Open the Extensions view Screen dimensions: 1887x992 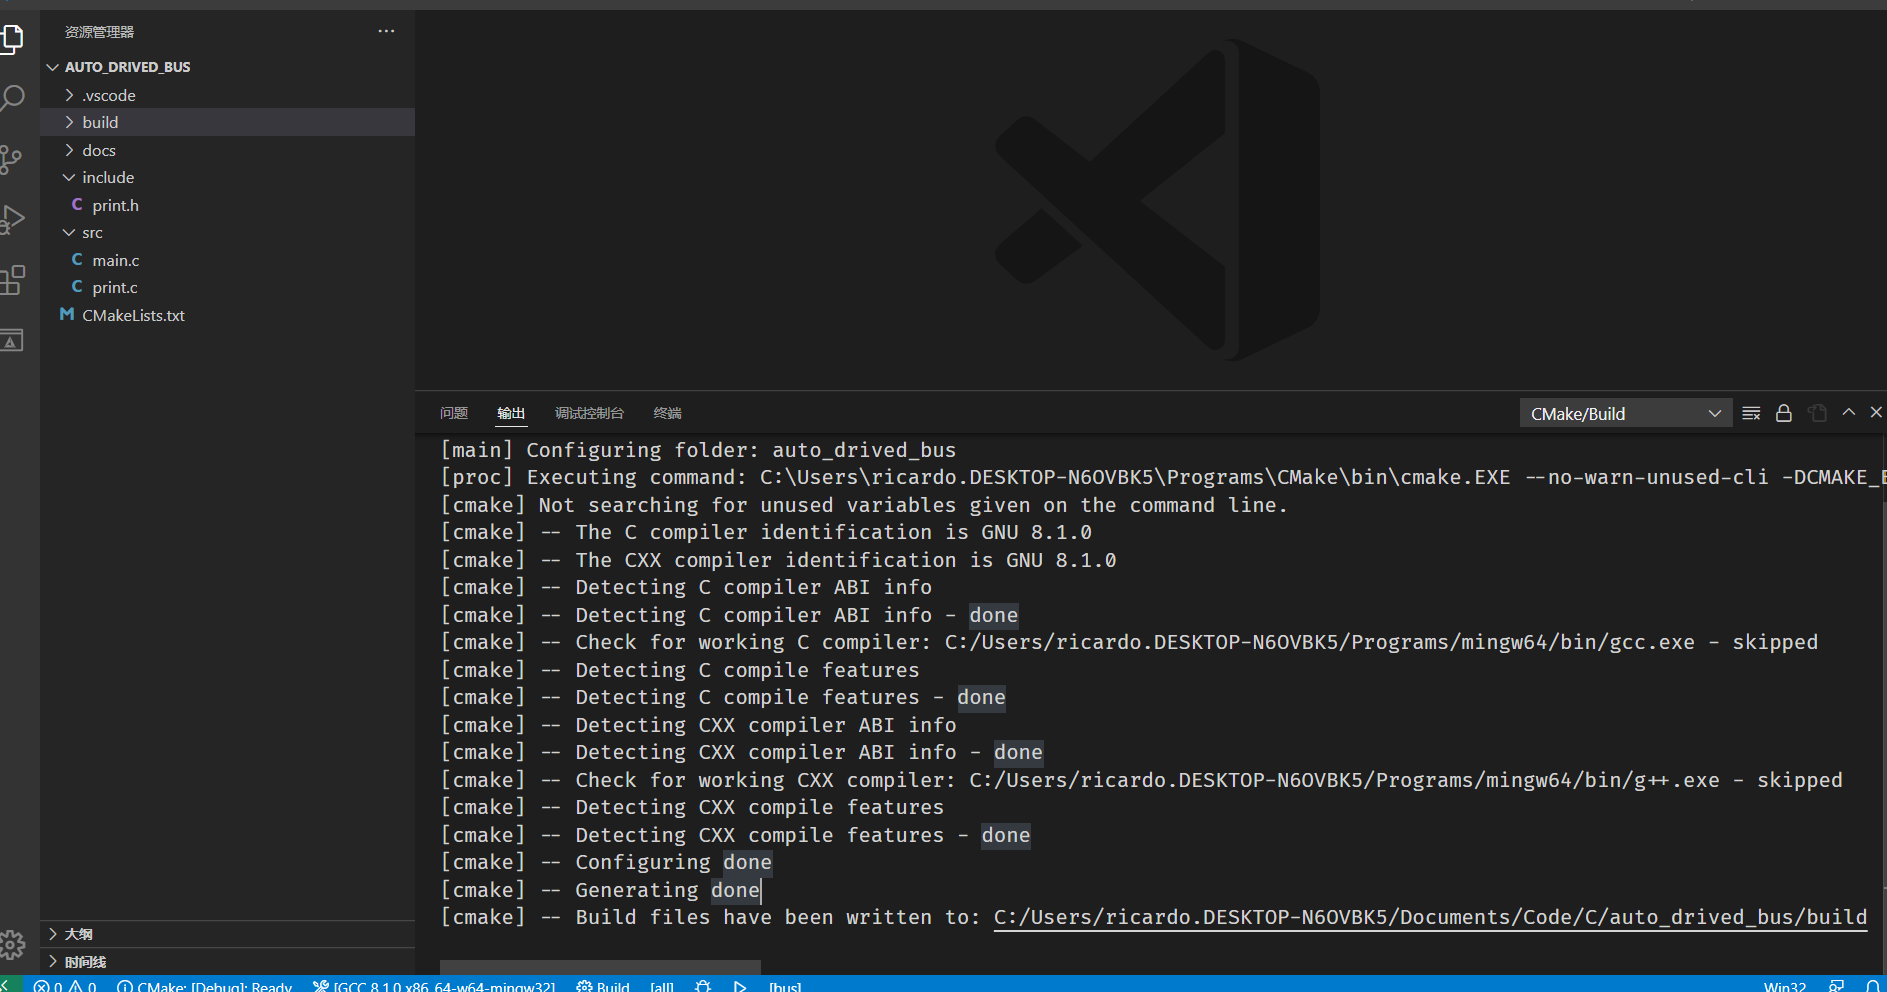tap(12, 280)
